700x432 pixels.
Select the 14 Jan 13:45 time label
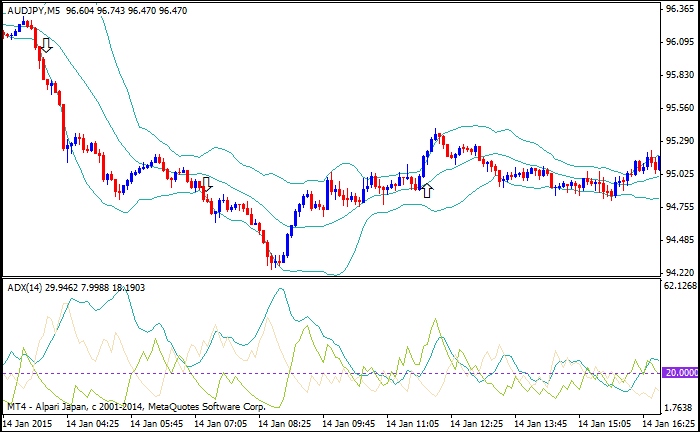pyautogui.click(x=541, y=424)
